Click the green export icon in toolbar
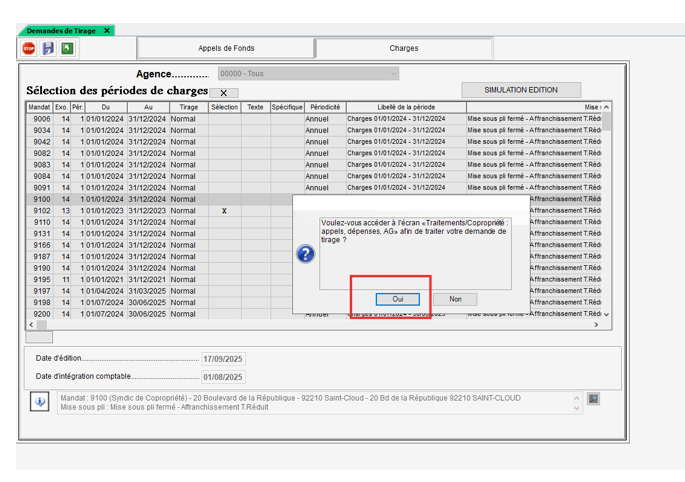Viewport: 685px width, 482px height. click(67, 48)
